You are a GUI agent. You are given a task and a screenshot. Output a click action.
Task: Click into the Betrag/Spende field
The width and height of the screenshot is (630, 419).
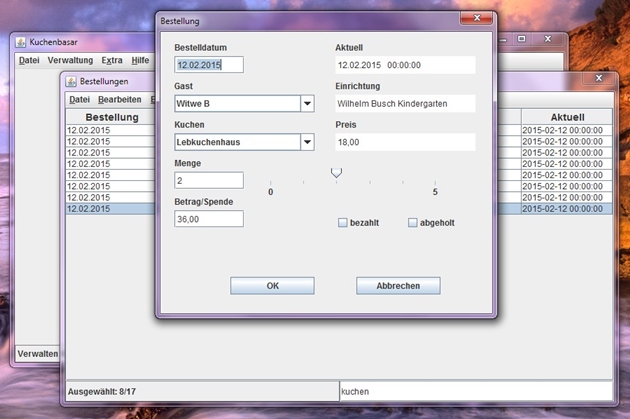[x=209, y=218]
